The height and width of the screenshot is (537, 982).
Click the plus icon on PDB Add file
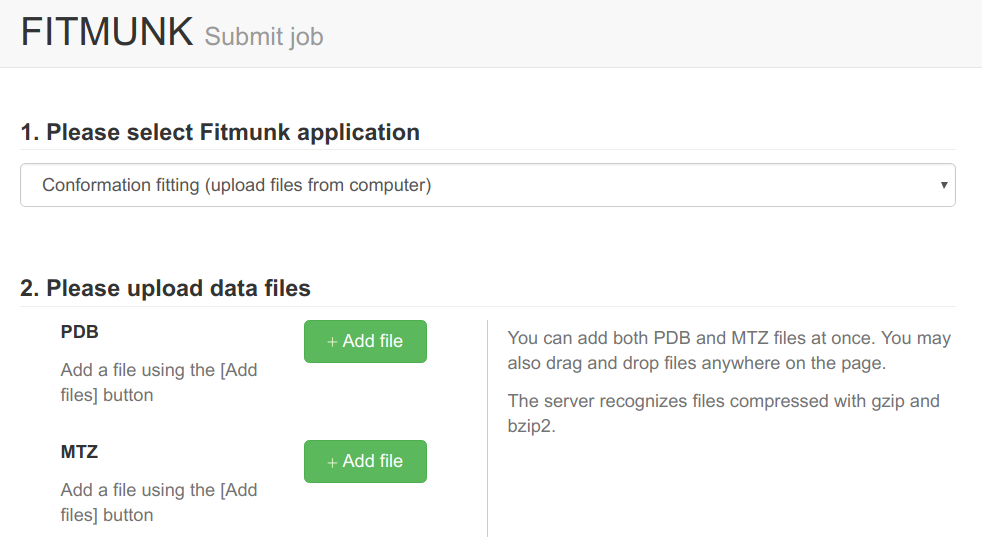tap(333, 342)
